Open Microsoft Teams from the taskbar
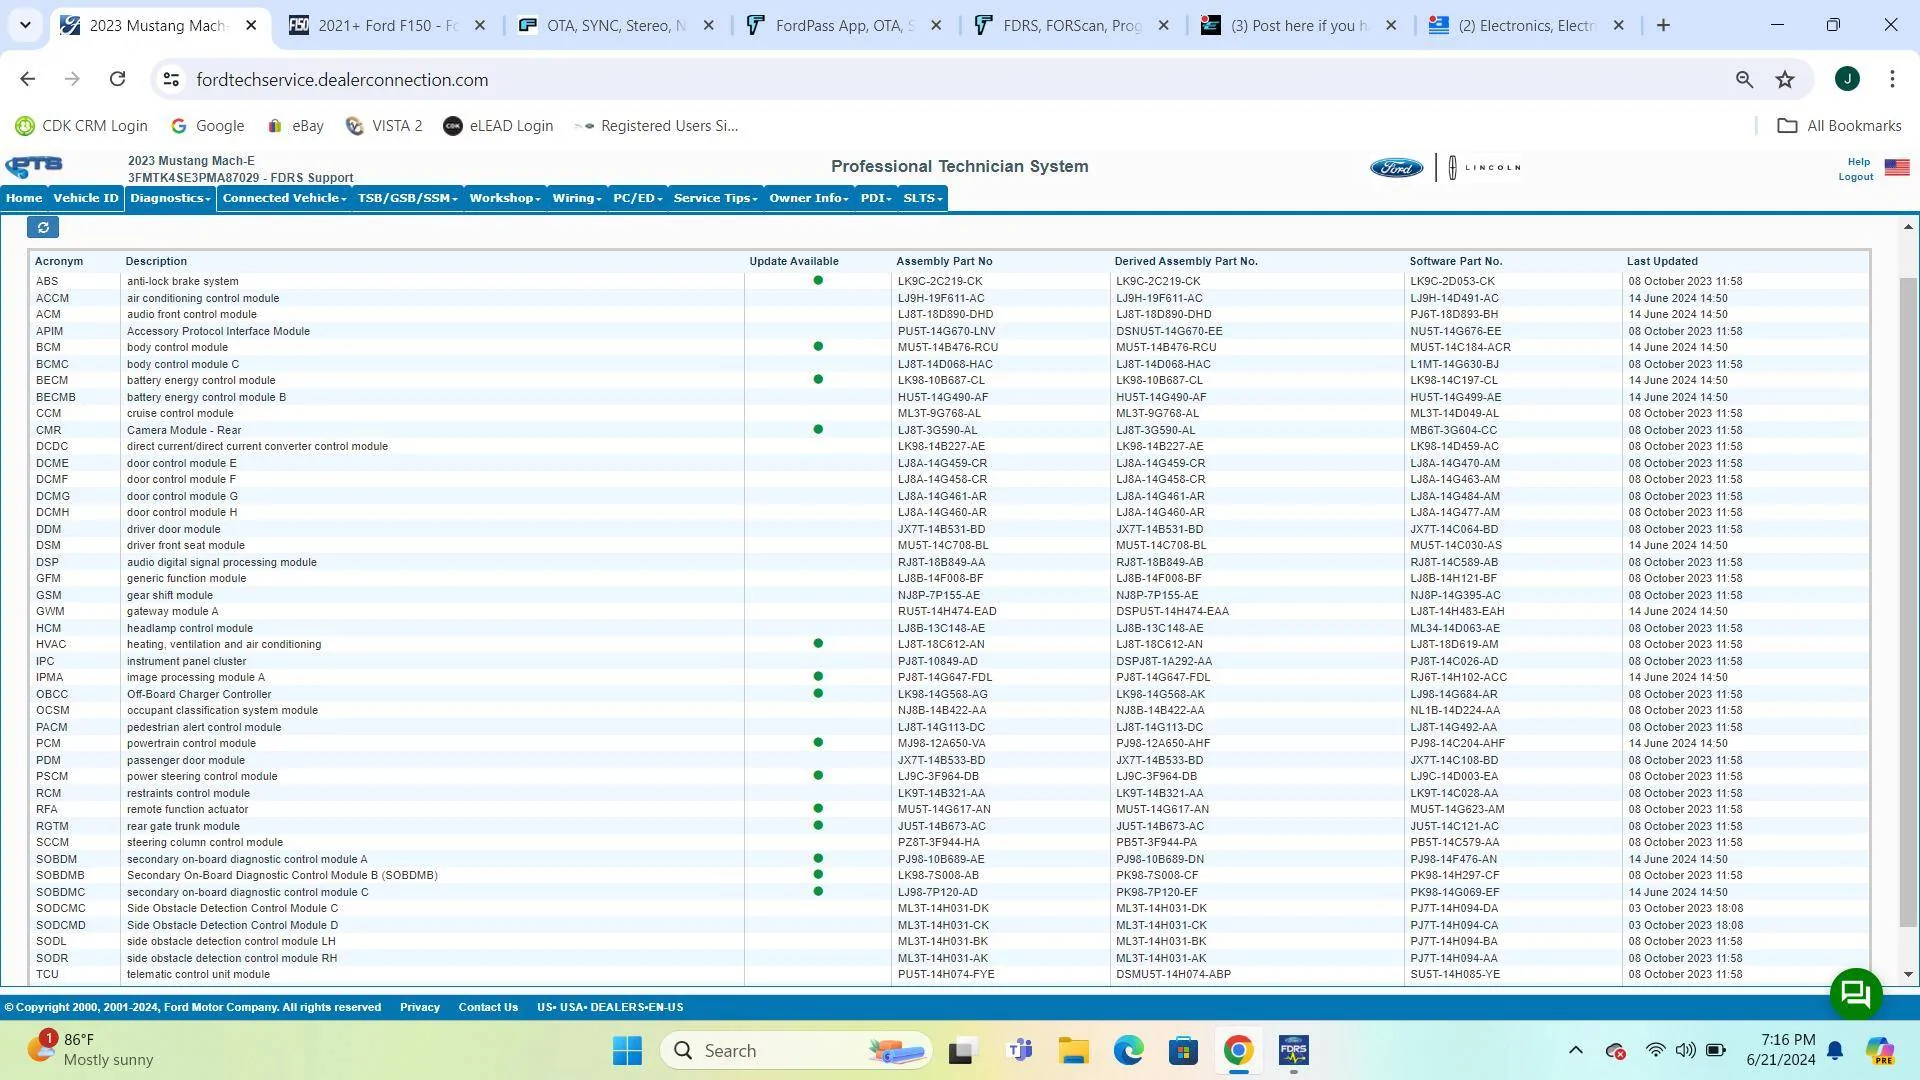The height and width of the screenshot is (1080, 1920). 1019,1051
